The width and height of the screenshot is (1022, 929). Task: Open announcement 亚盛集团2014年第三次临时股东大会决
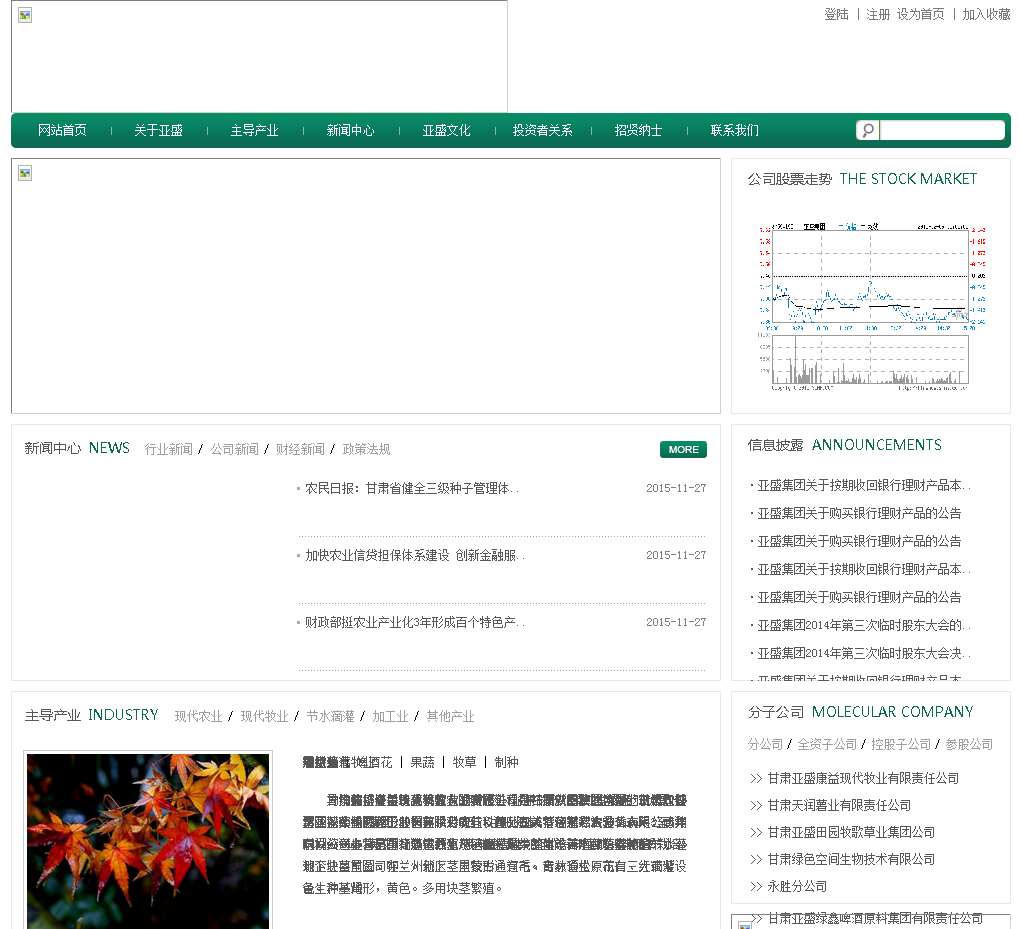pyautogui.click(x=864, y=653)
